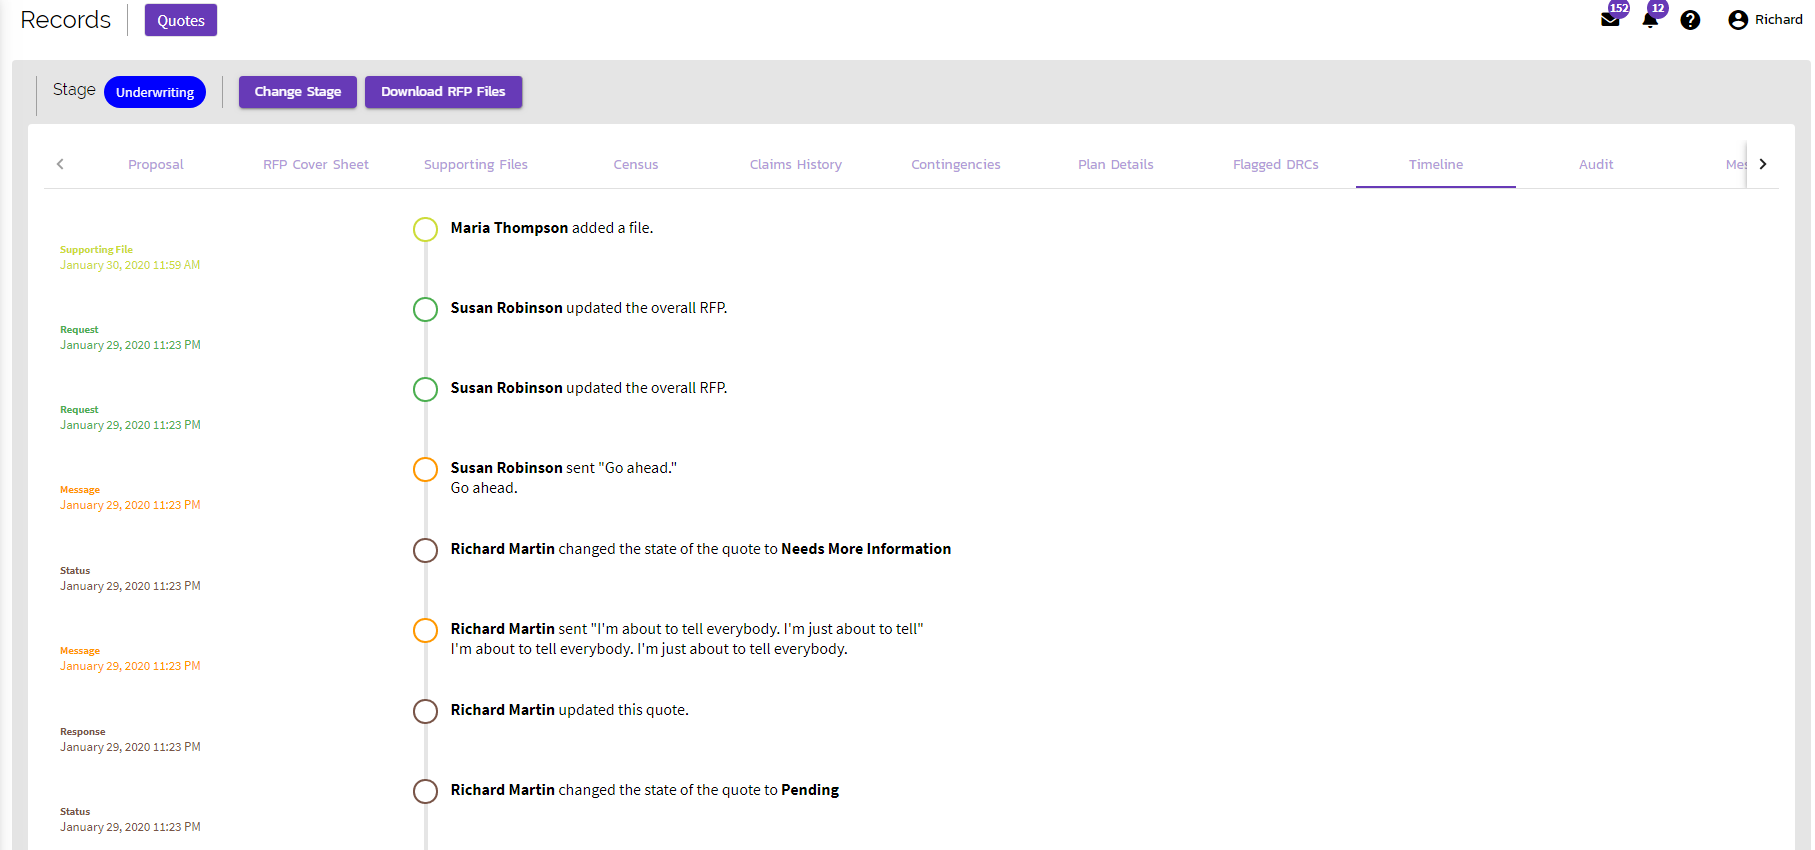View the Claims History tab
Image resolution: width=1815 pixels, height=850 pixels.
tap(796, 165)
